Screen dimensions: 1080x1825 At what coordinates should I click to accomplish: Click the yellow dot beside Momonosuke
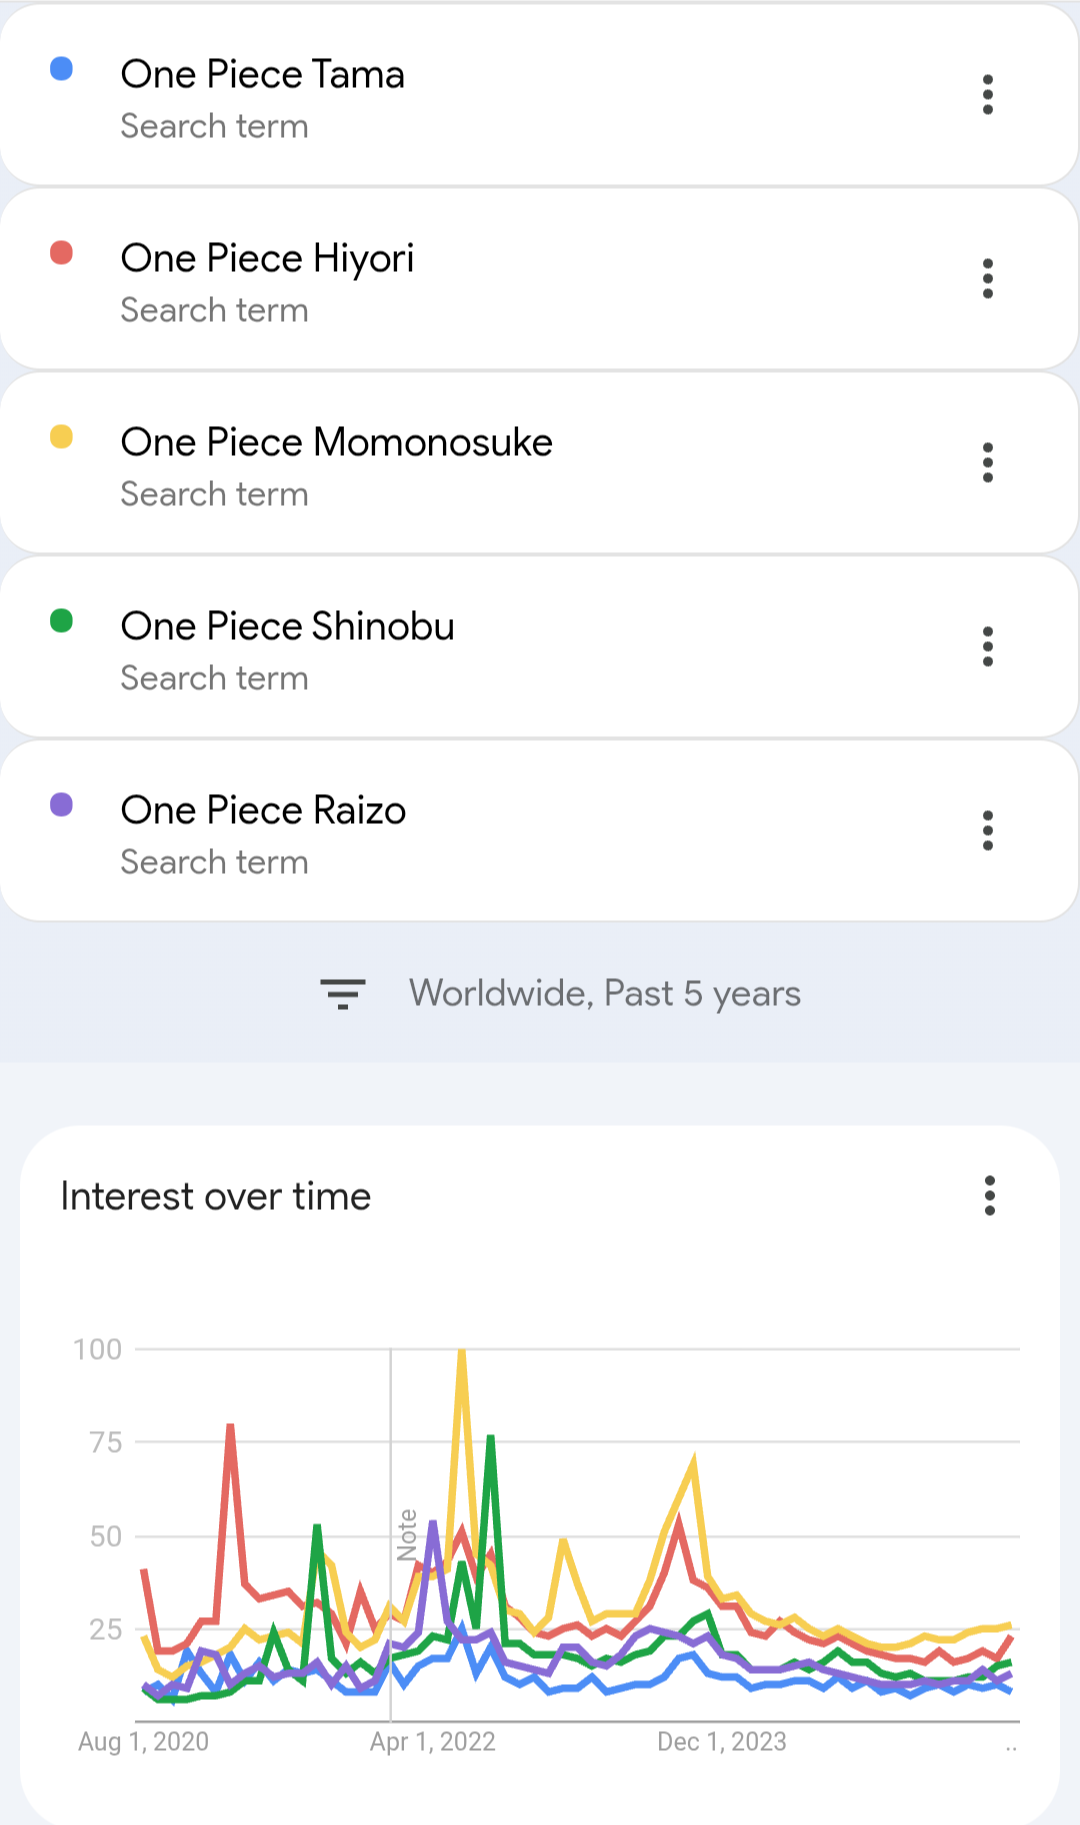[x=62, y=437]
